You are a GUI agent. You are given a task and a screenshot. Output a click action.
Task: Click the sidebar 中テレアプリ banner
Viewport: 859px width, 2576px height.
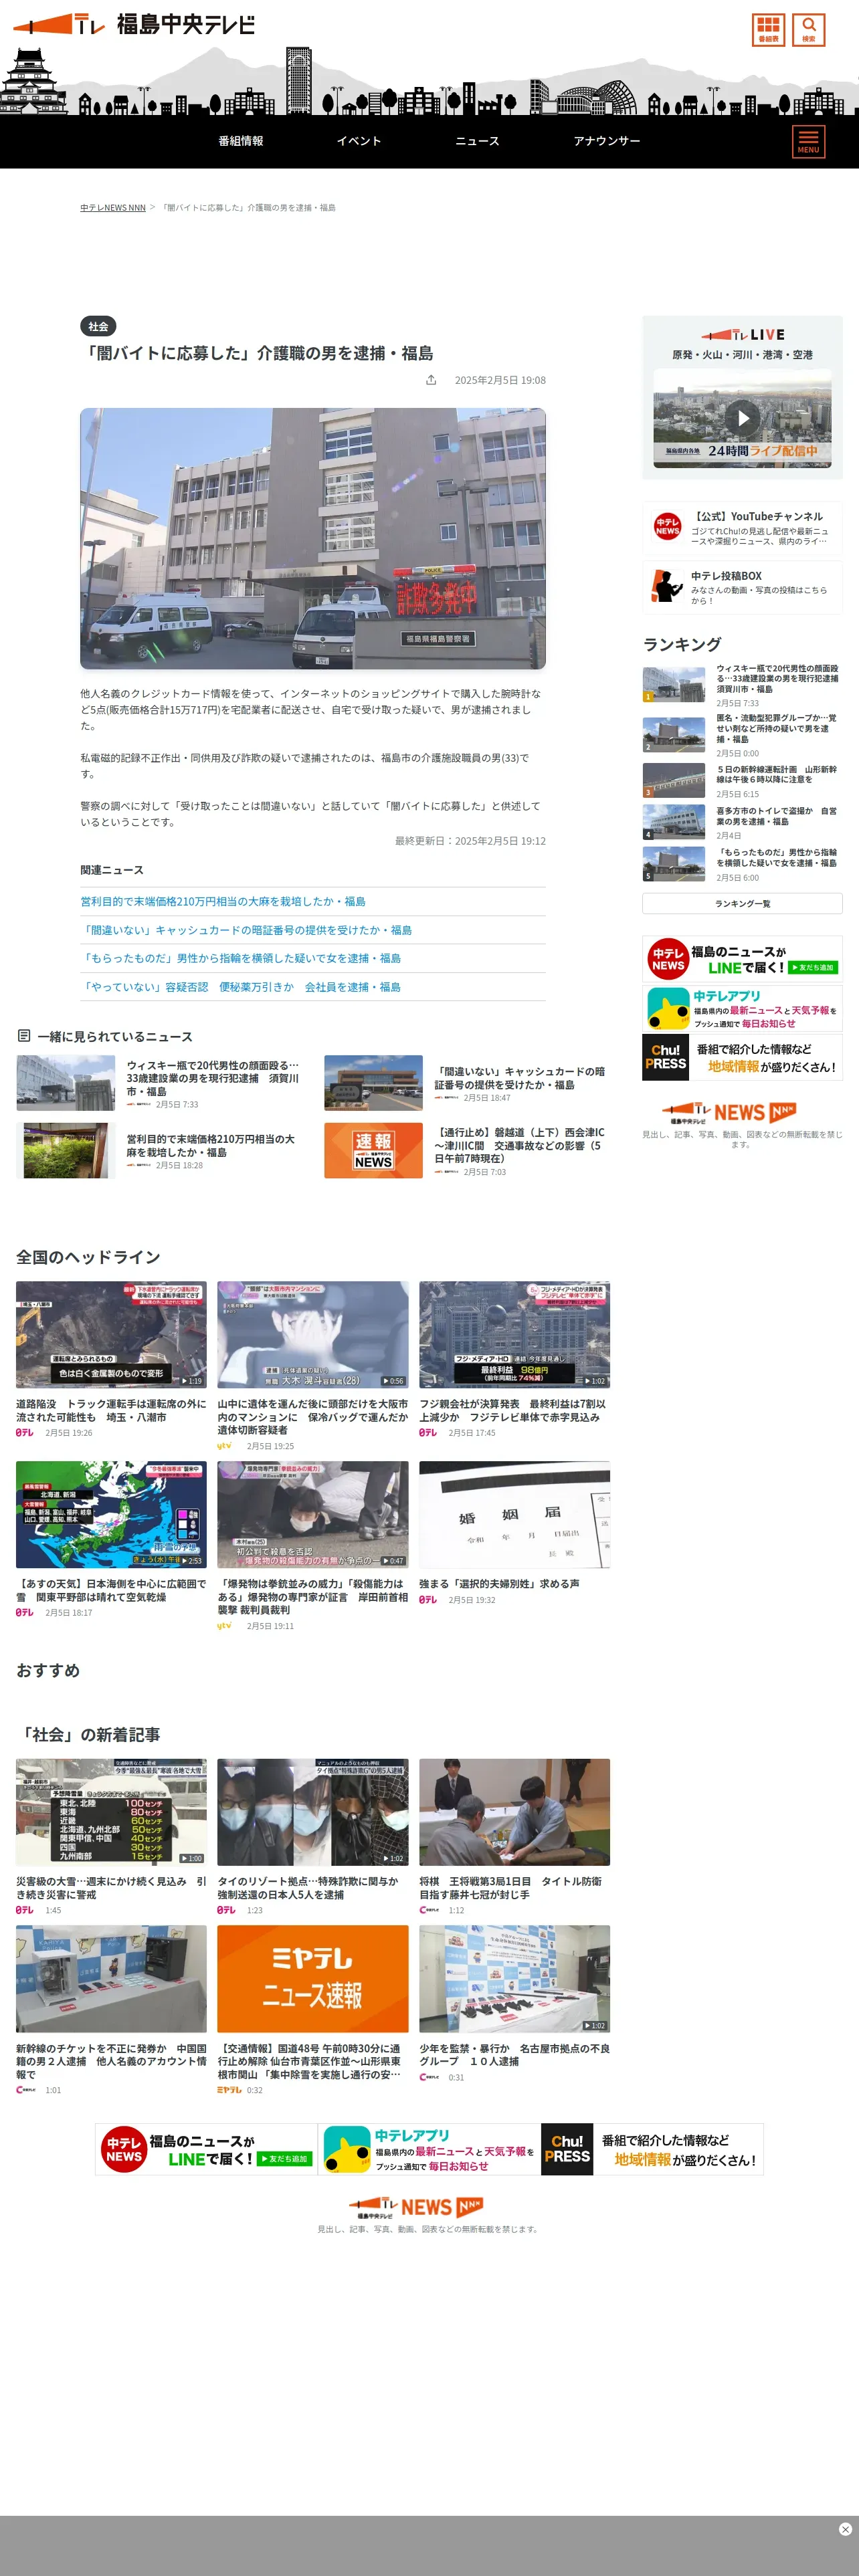[x=742, y=1008]
